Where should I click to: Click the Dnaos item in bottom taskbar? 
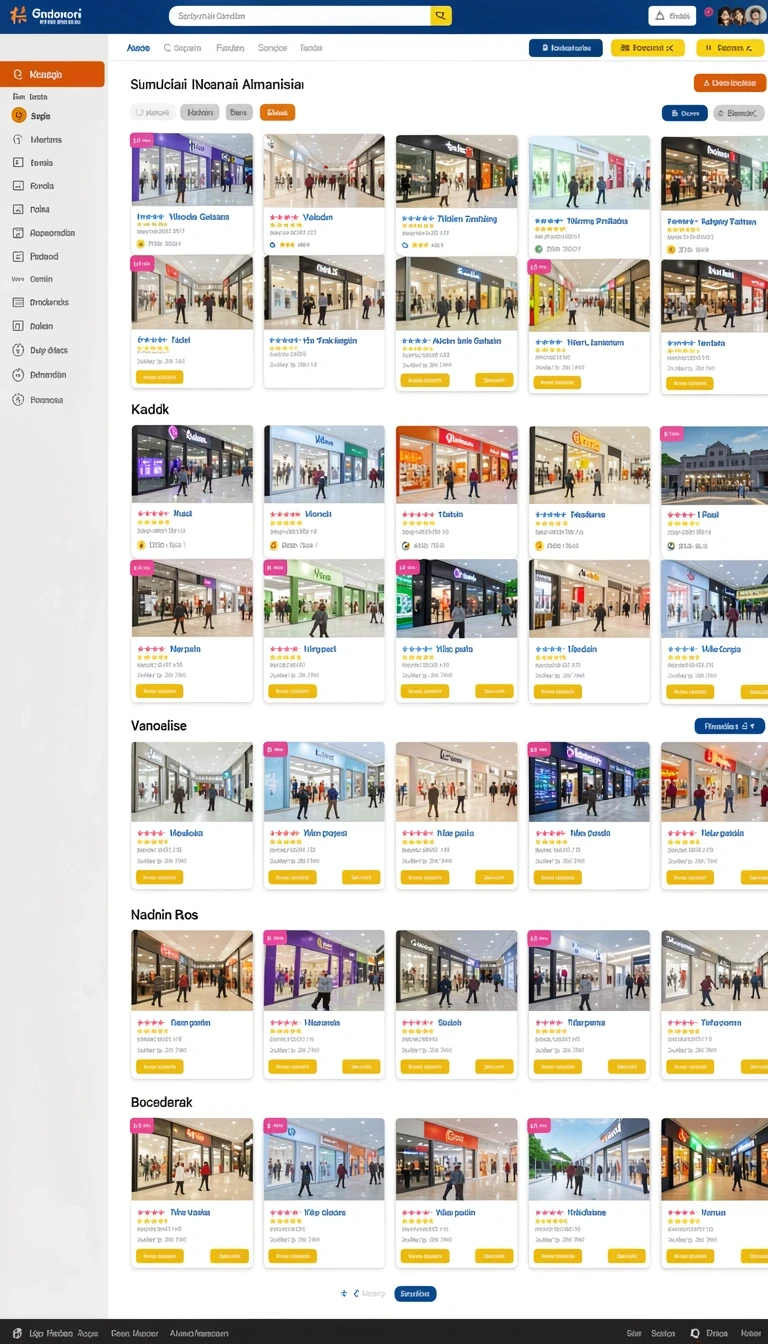coord(717,1334)
